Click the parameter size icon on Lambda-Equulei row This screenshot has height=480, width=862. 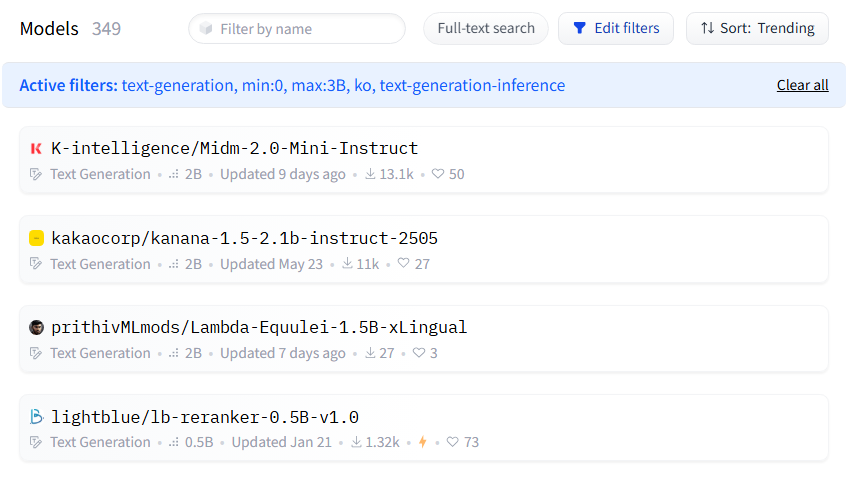pos(174,354)
